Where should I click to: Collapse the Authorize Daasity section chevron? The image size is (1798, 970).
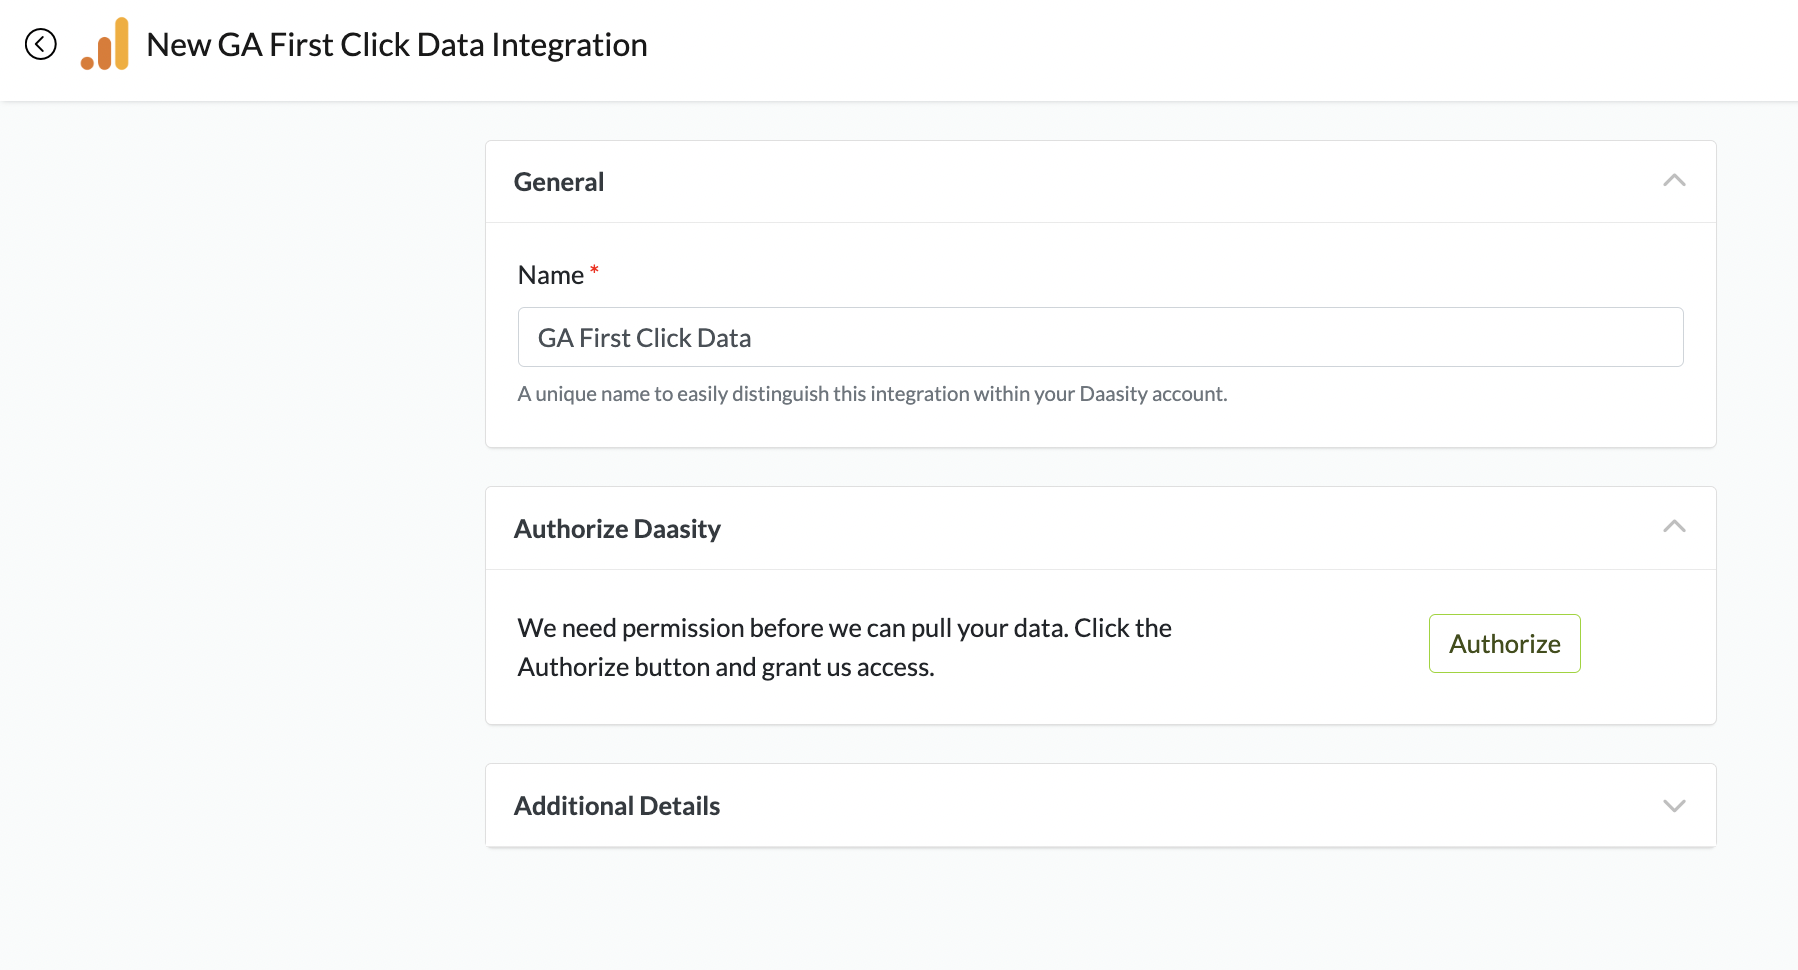pyautogui.click(x=1674, y=527)
